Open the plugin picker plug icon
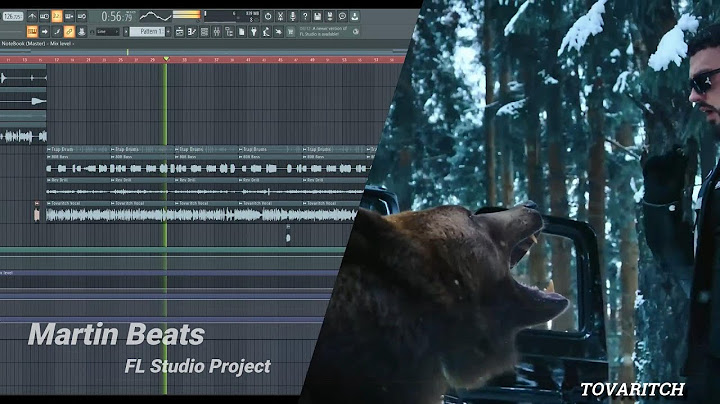The image size is (720, 404). coord(254,32)
